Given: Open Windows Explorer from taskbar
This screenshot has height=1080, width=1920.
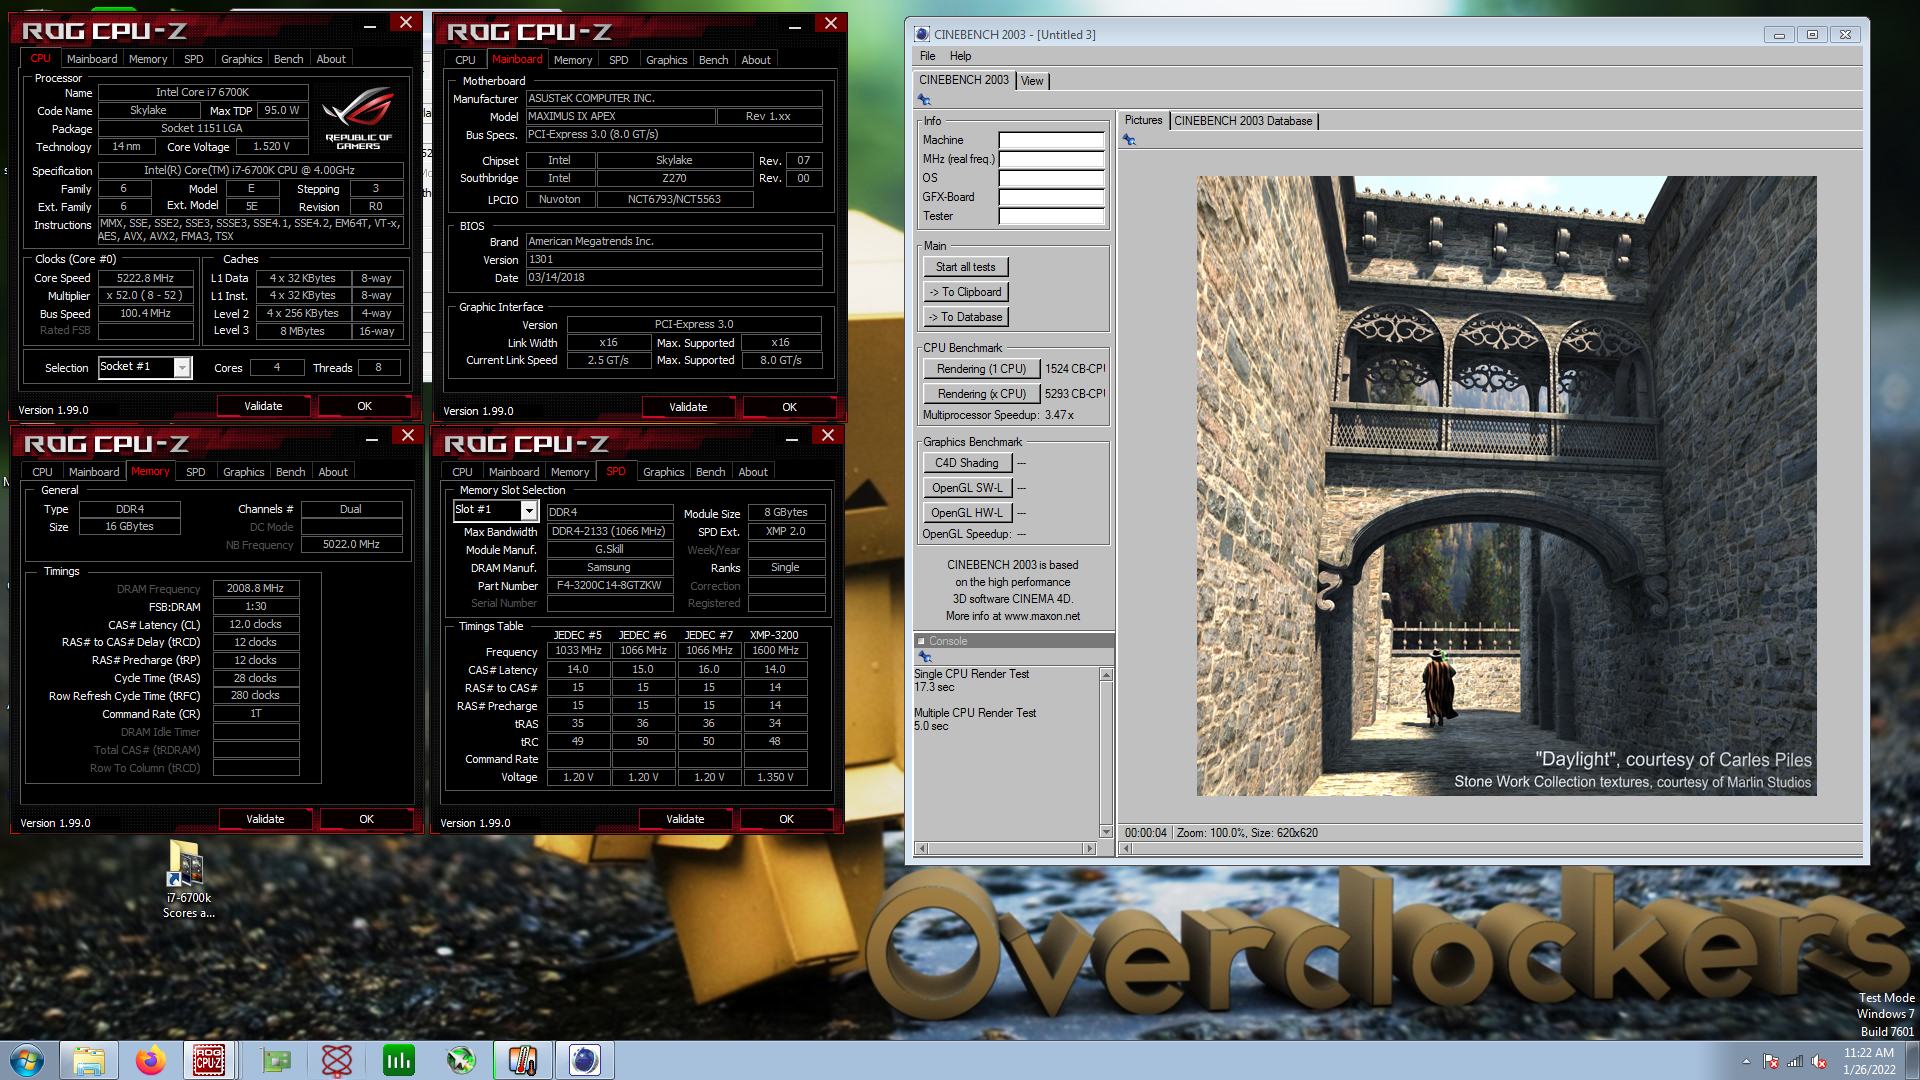Looking at the screenshot, I should tap(88, 1060).
